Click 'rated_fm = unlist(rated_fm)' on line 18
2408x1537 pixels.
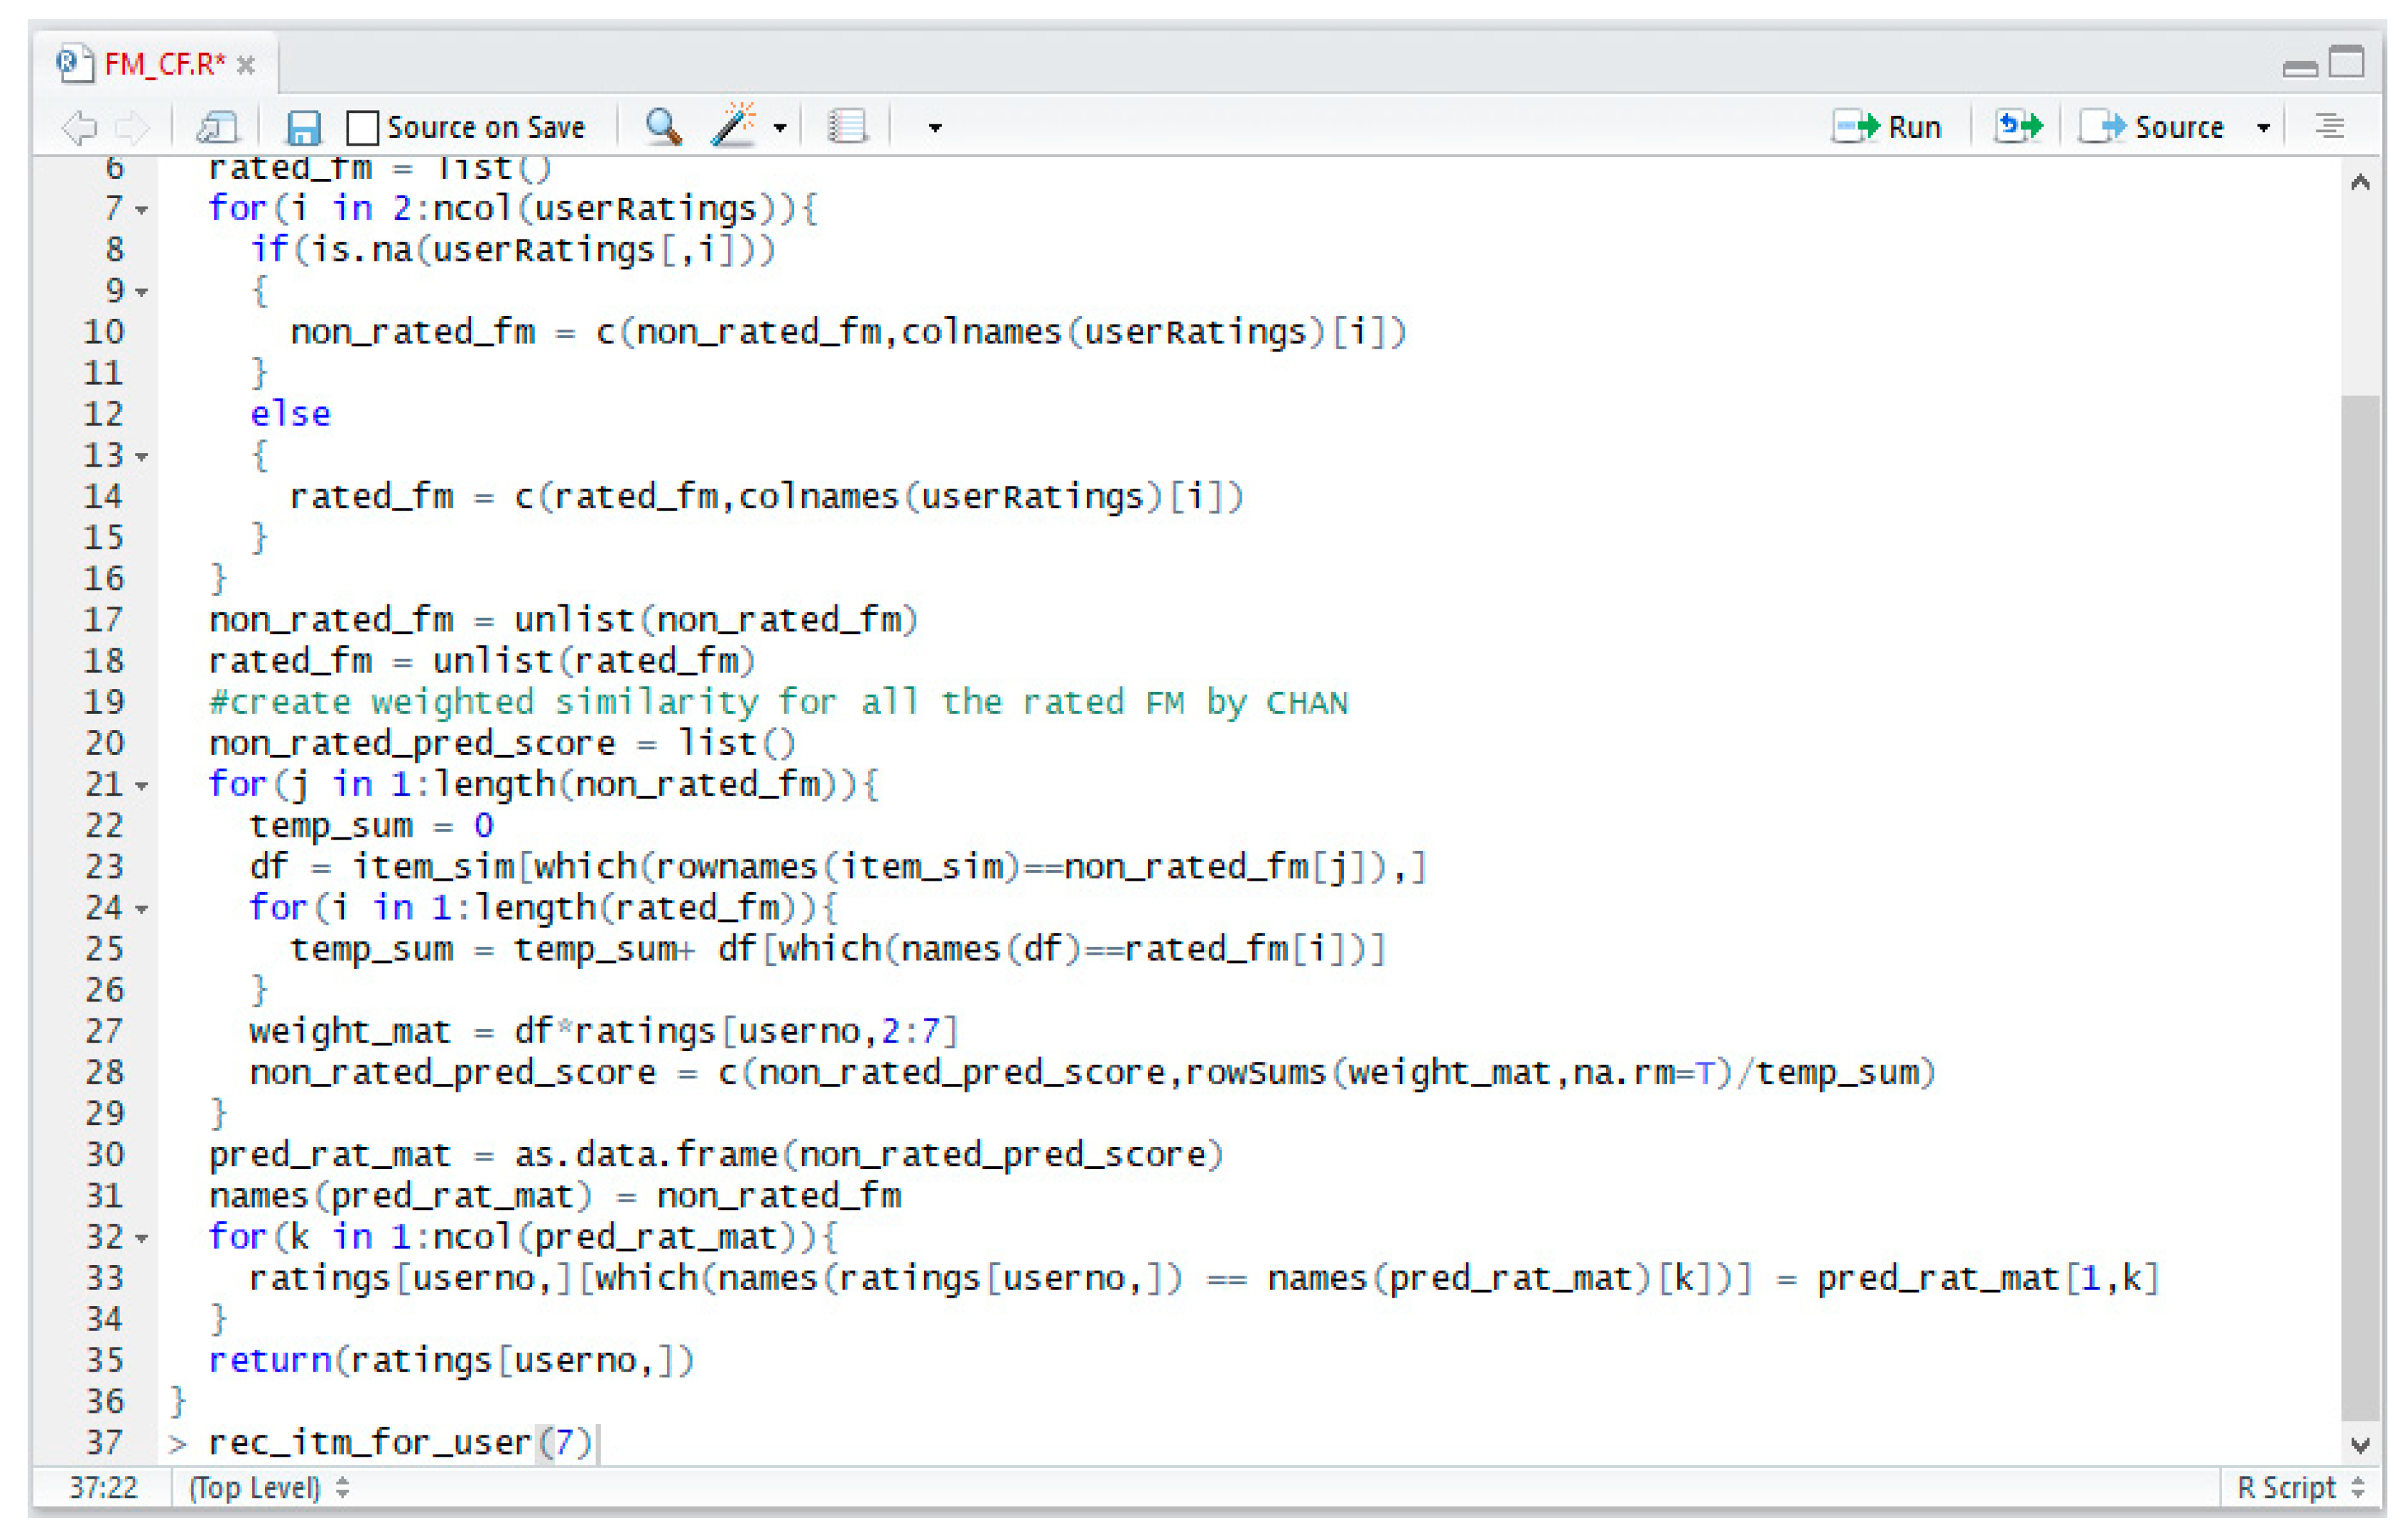pyautogui.click(x=481, y=663)
